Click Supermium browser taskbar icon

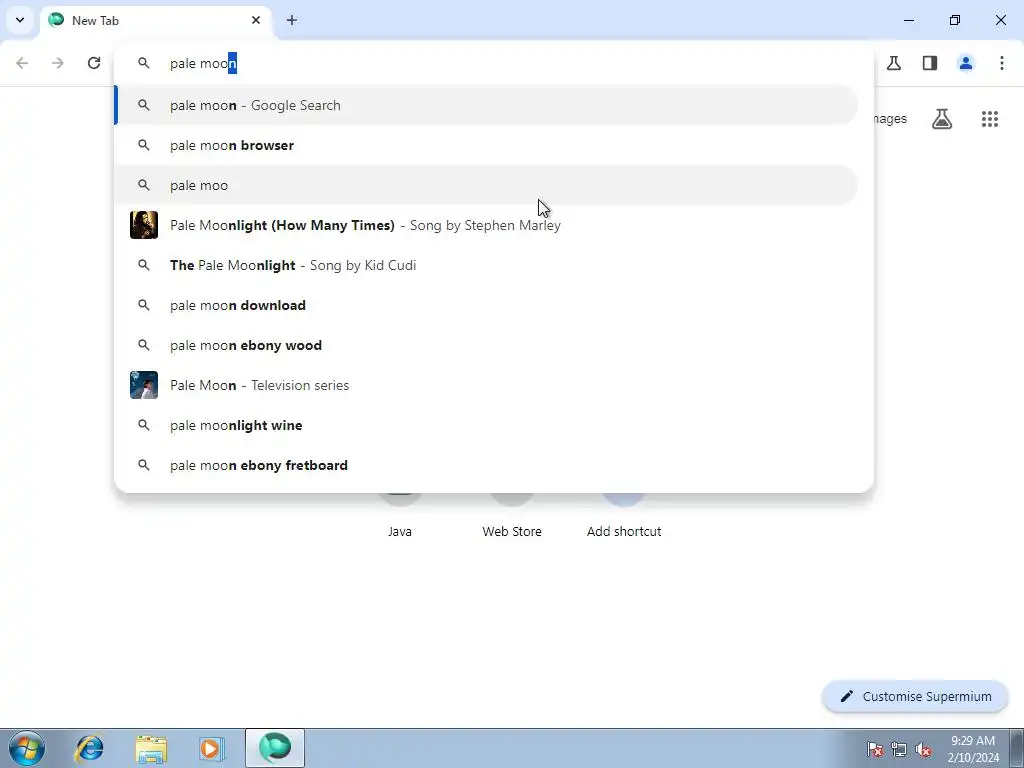click(275, 748)
